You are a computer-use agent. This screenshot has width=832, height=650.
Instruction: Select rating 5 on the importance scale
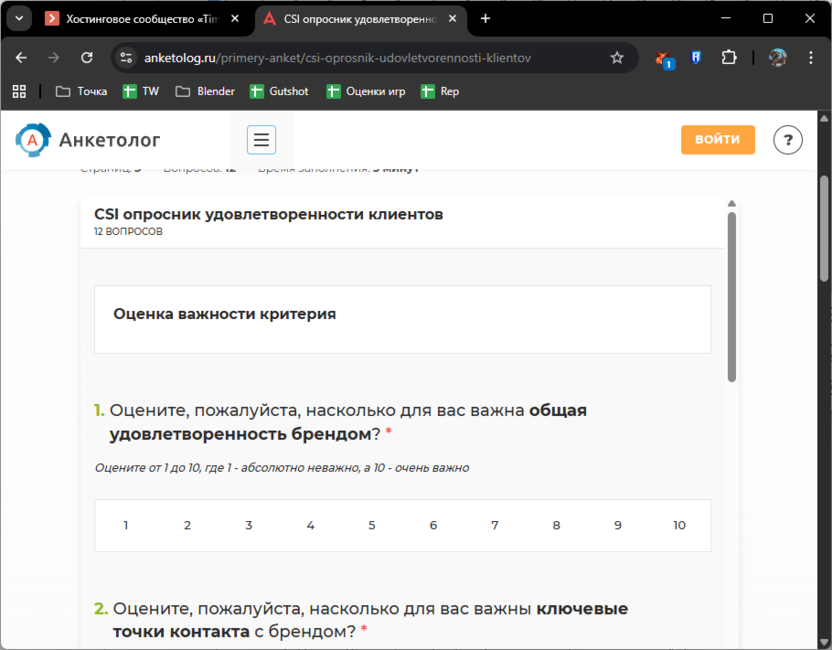(x=371, y=525)
